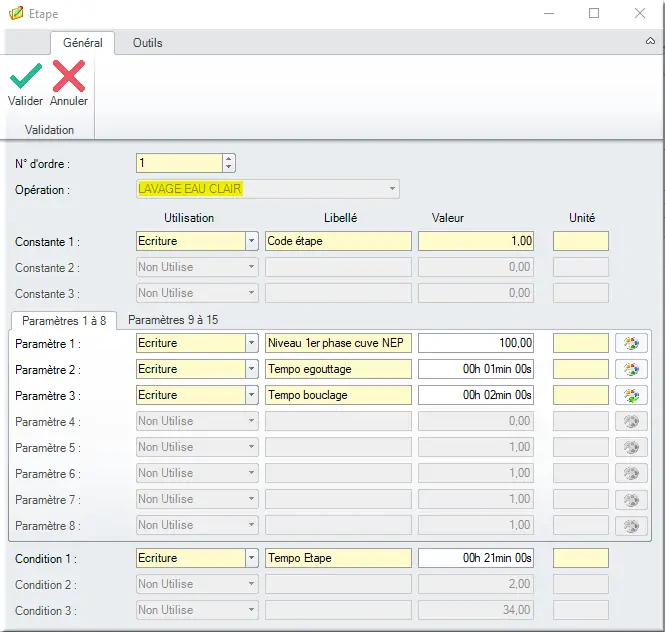Switch to Paramètres 9 à 15 tab
Image resolution: width=665 pixels, height=632 pixels.
point(173,320)
